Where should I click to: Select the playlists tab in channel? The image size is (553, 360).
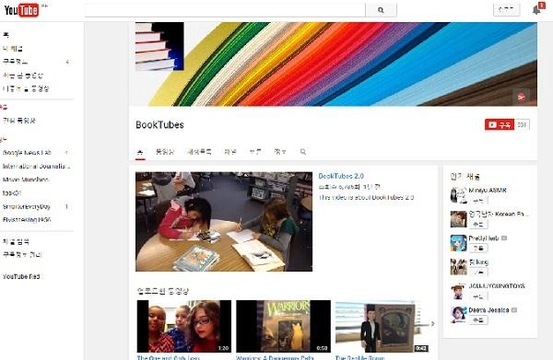point(199,152)
